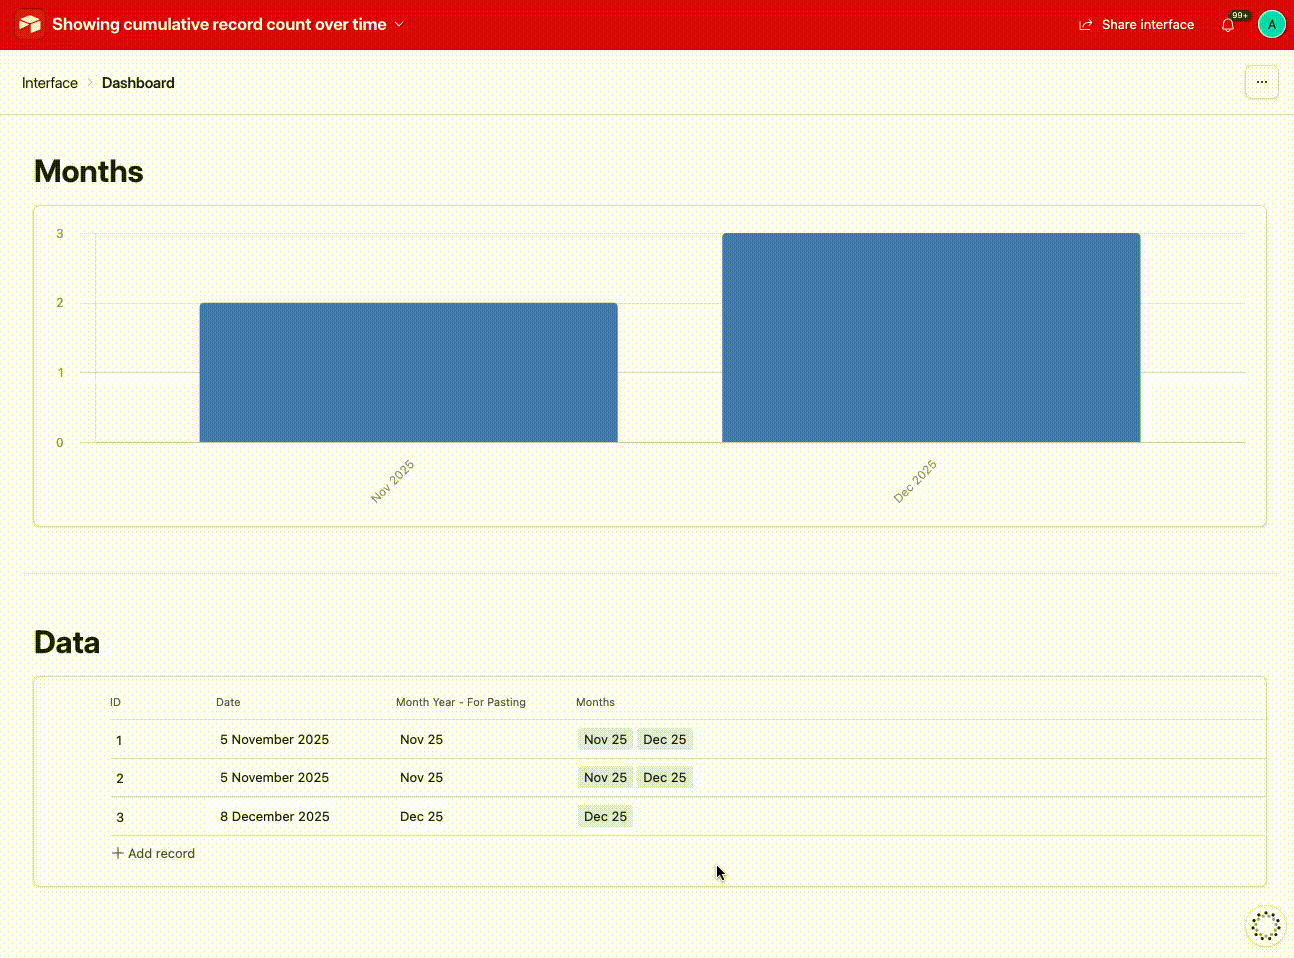The height and width of the screenshot is (958, 1294).
Task: Open the account avatar menu
Action: point(1271,24)
